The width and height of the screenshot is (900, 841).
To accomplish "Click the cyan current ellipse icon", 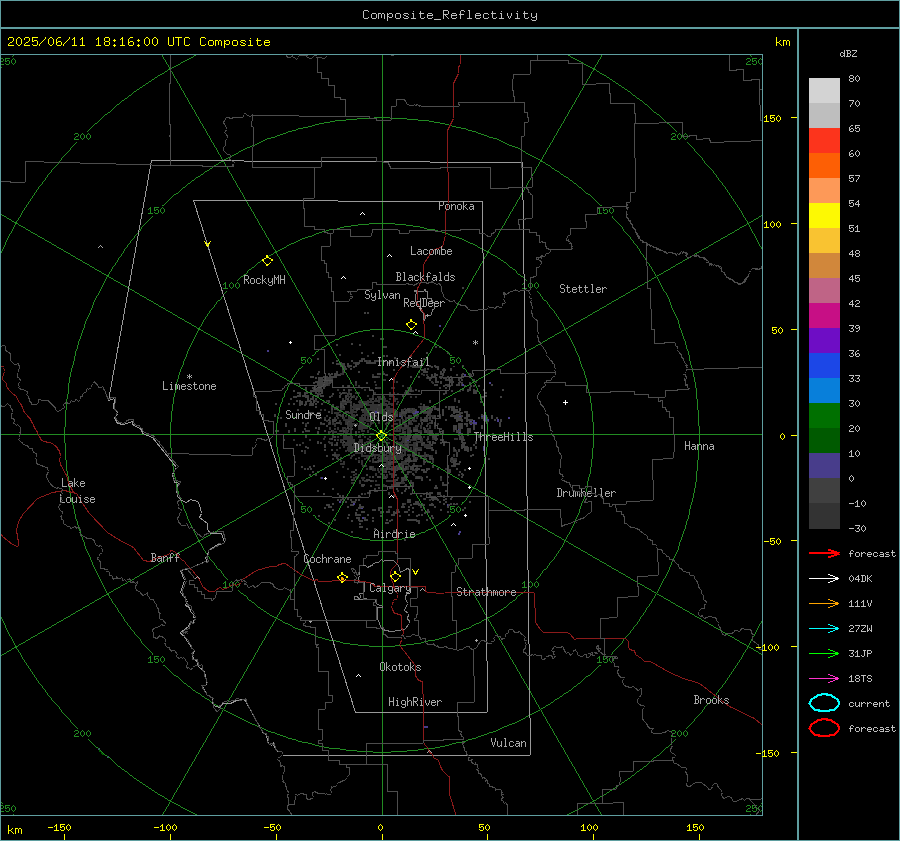I will click(x=824, y=703).
